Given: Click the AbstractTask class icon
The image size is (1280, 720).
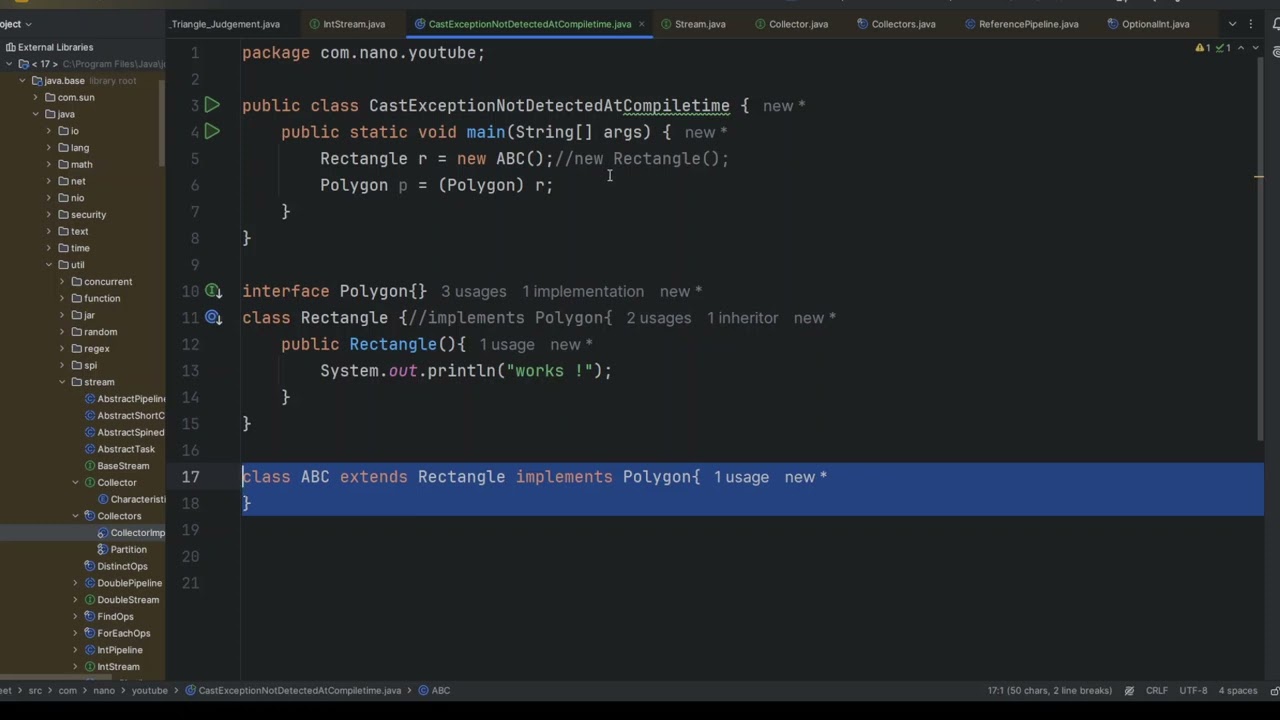Looking at the screenshot, I should tap(89, 449).
